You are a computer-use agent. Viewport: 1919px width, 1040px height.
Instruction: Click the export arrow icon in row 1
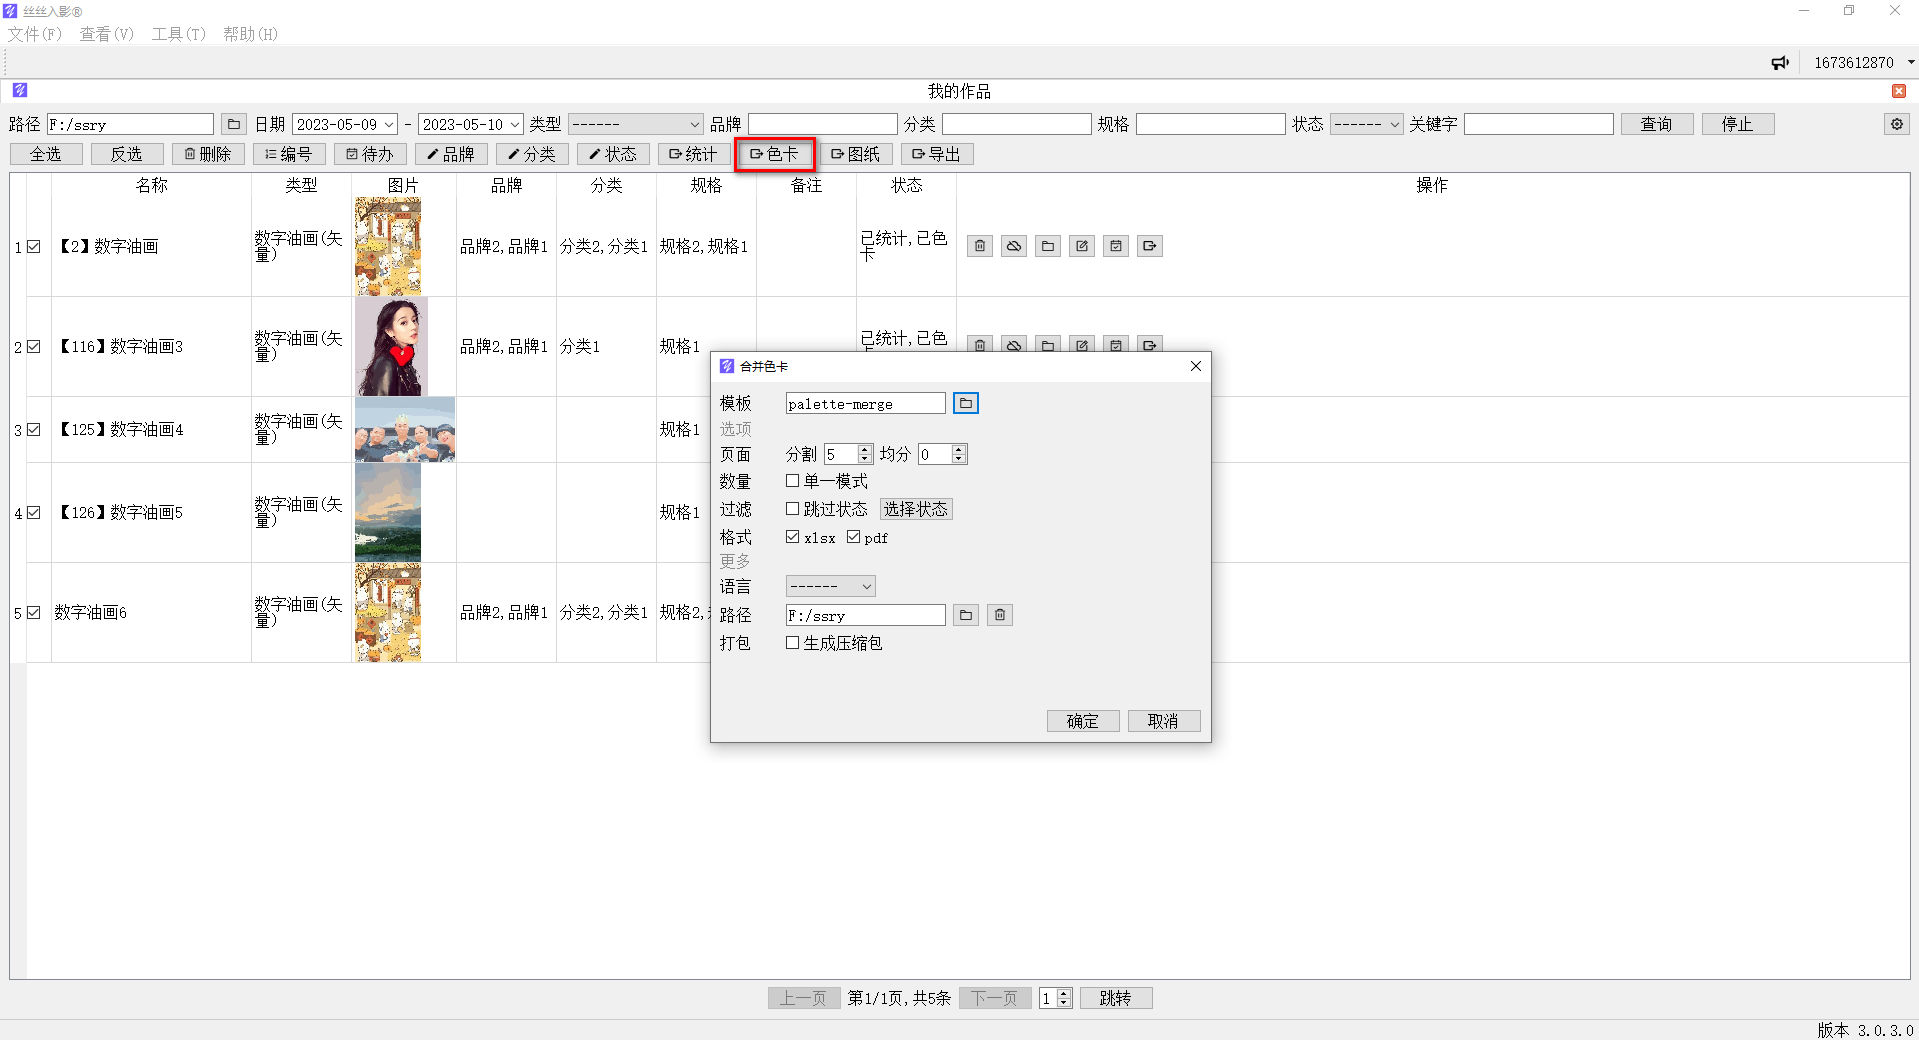(x=1150, y=246)
